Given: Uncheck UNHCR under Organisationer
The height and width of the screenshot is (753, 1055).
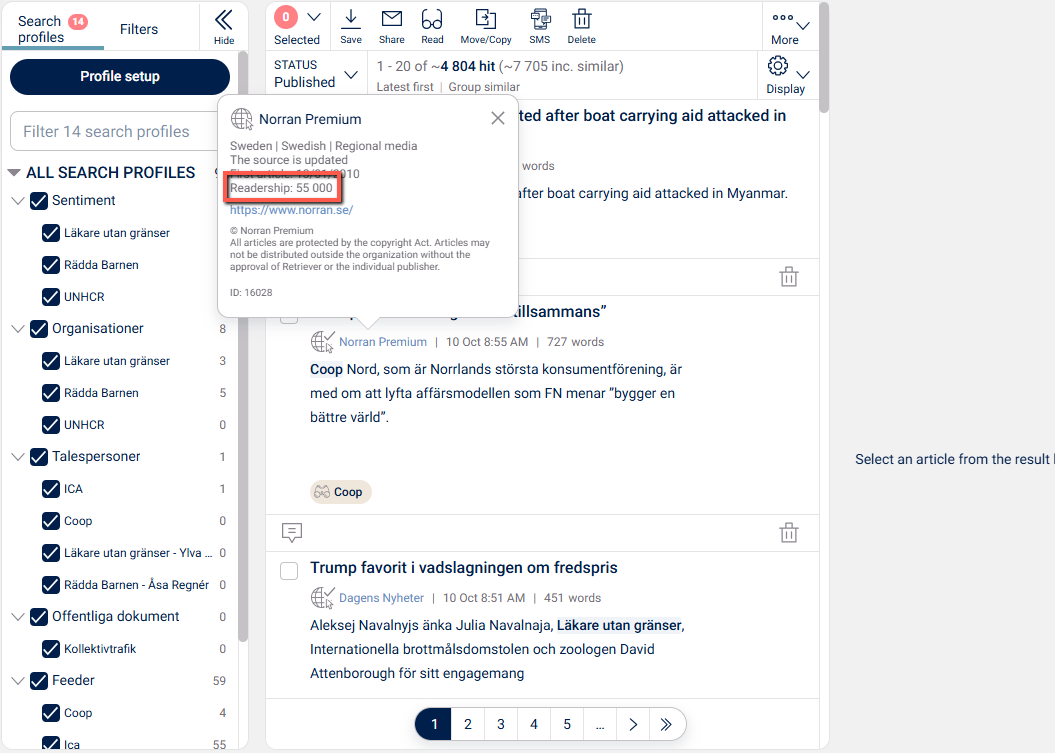Looking at the screenshot, I should [x=50, y=425].
